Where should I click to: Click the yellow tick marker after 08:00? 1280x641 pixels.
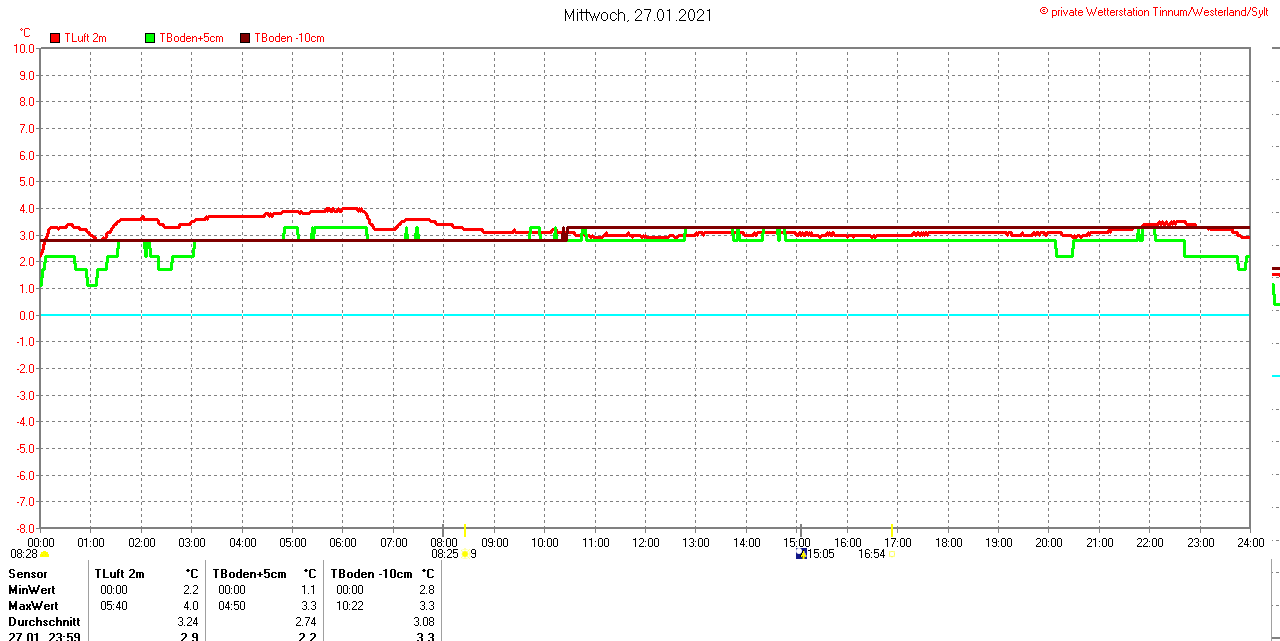coord(465,529)
